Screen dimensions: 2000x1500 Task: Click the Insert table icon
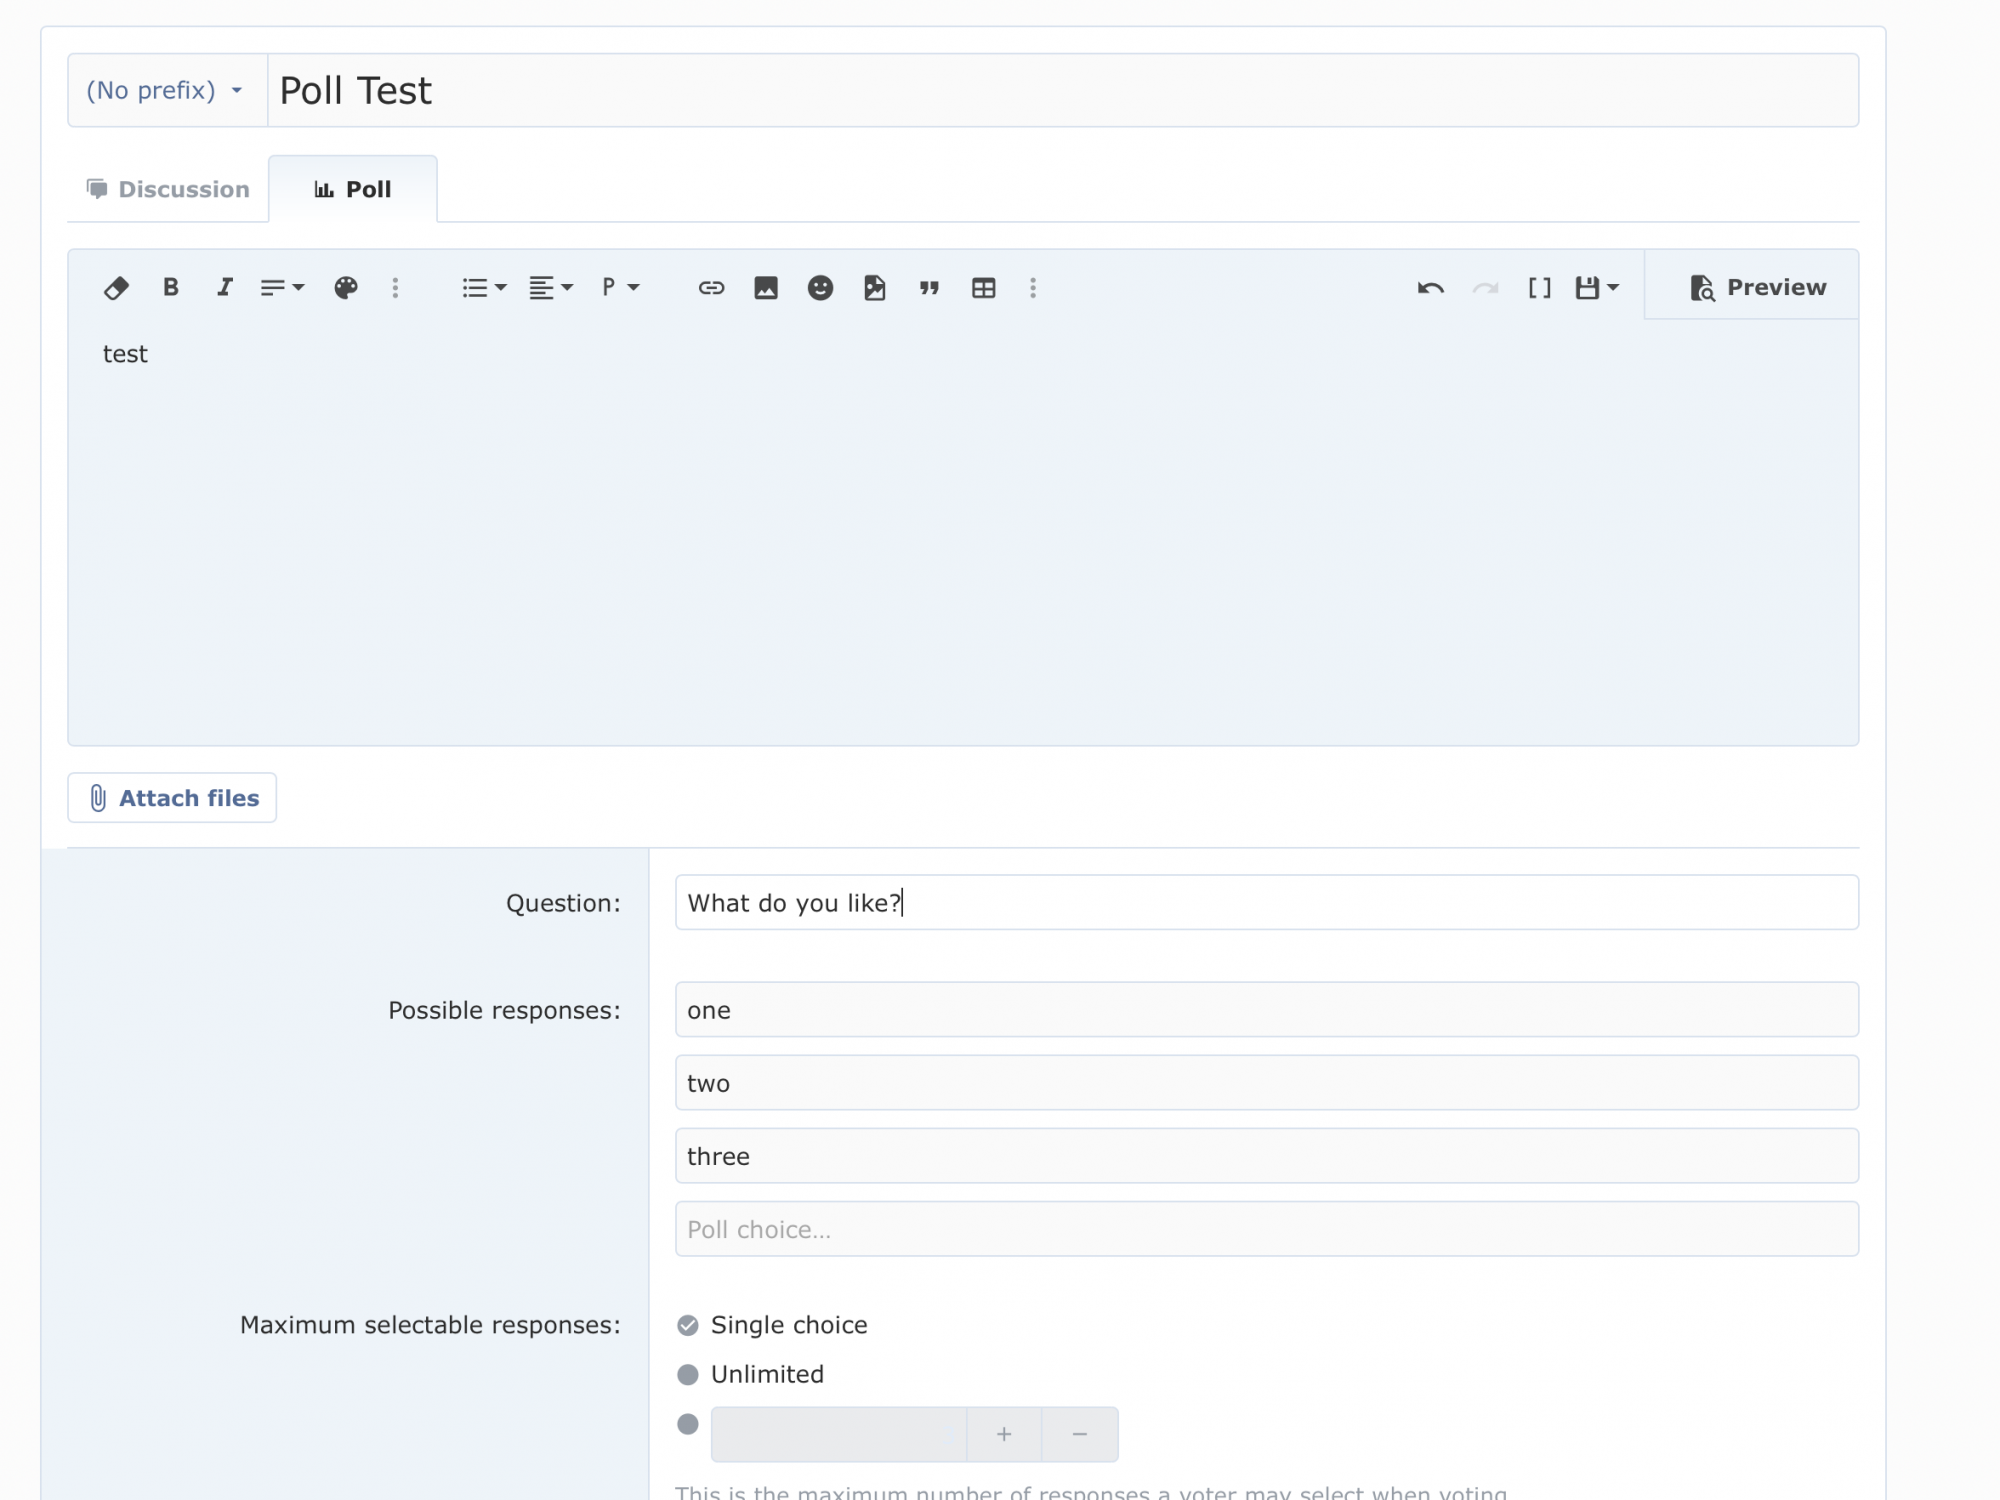pos(983,288)
